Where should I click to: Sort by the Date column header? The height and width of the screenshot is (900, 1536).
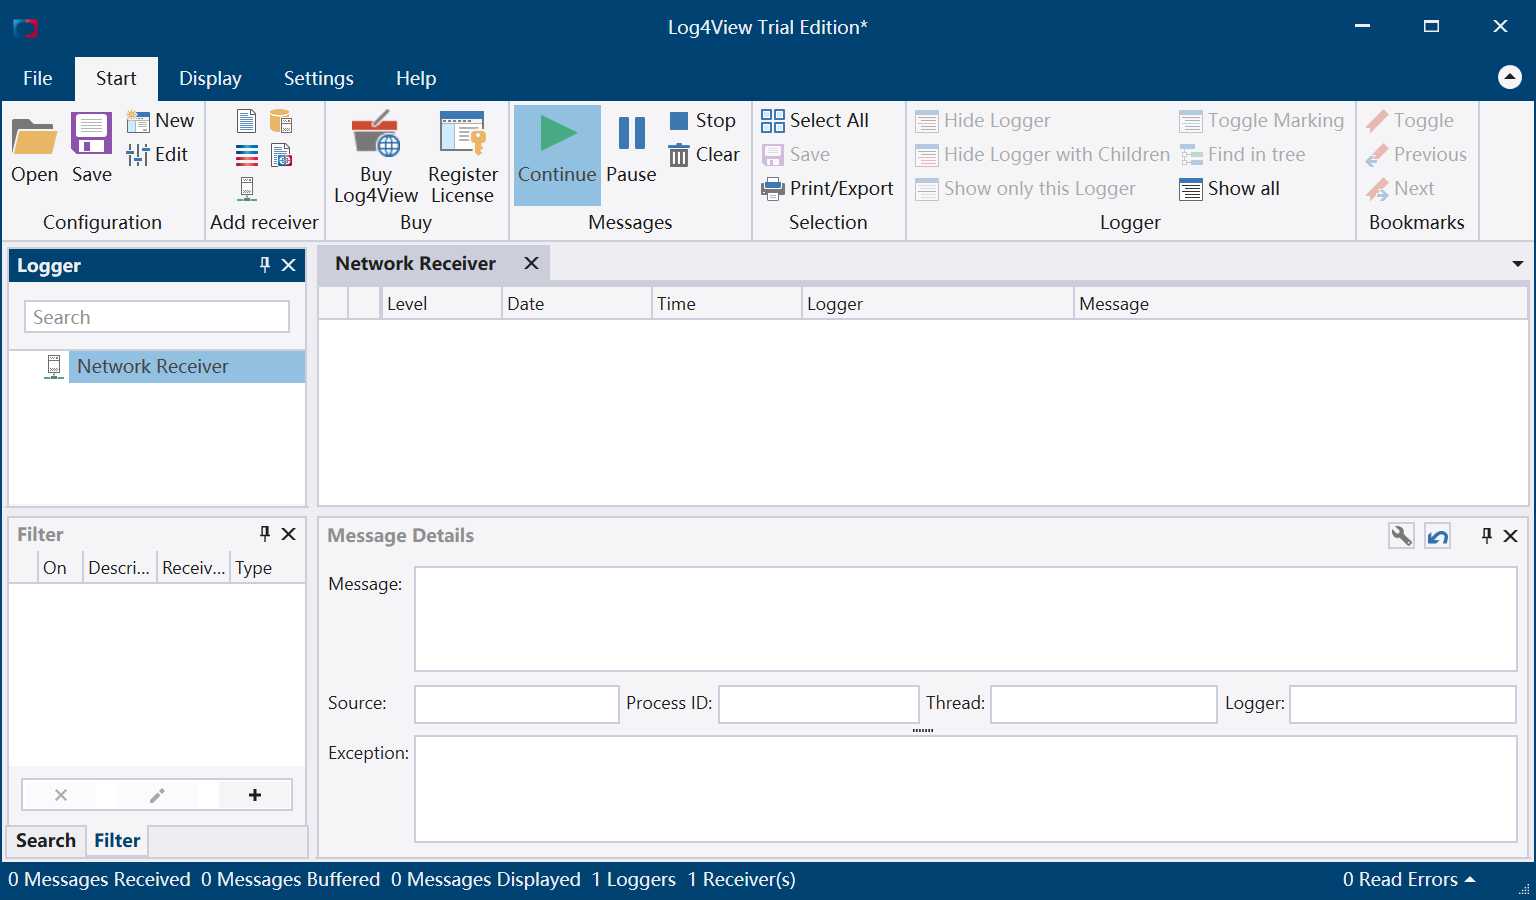576,304
